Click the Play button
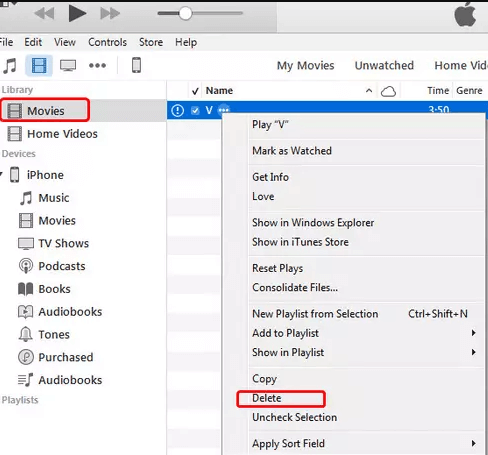The image size is (488, 455). tap(77, 13)
